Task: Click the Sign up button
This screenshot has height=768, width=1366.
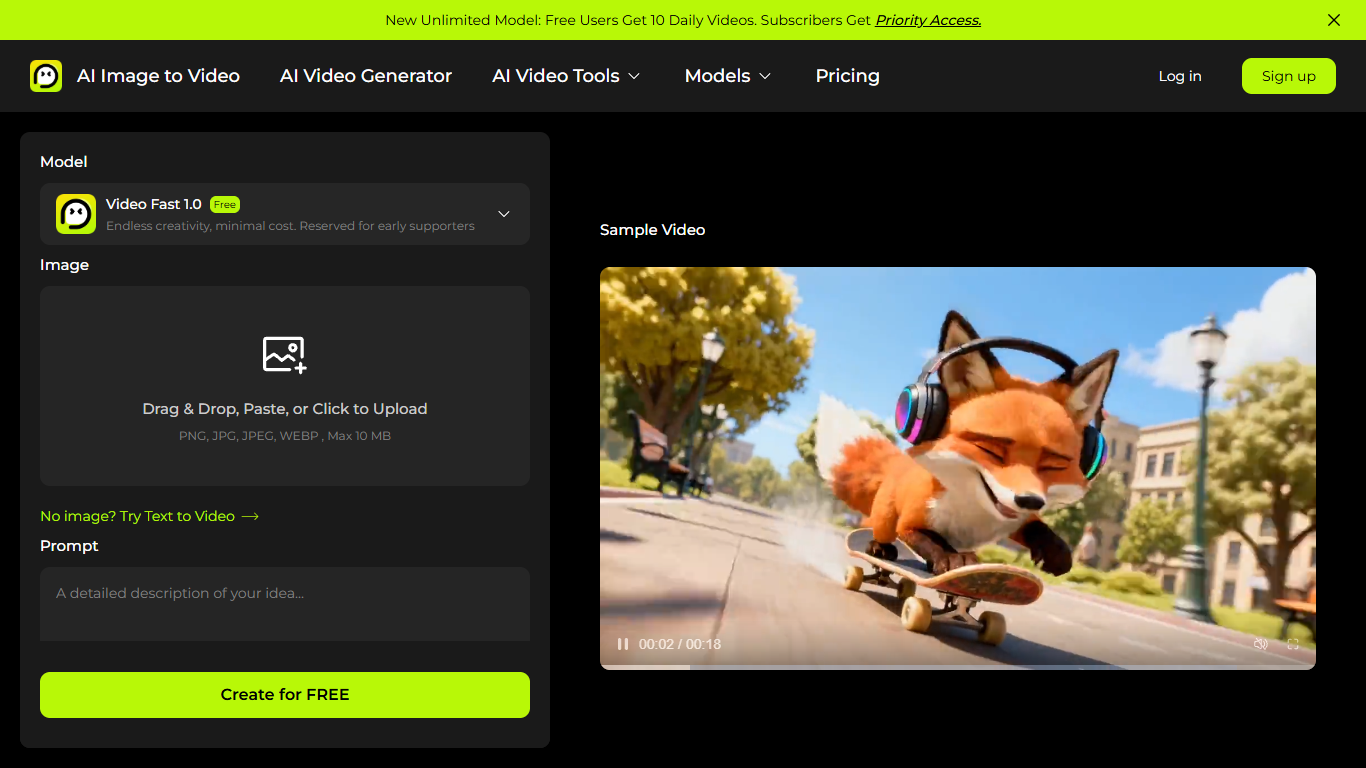Action: [1288, 75]
